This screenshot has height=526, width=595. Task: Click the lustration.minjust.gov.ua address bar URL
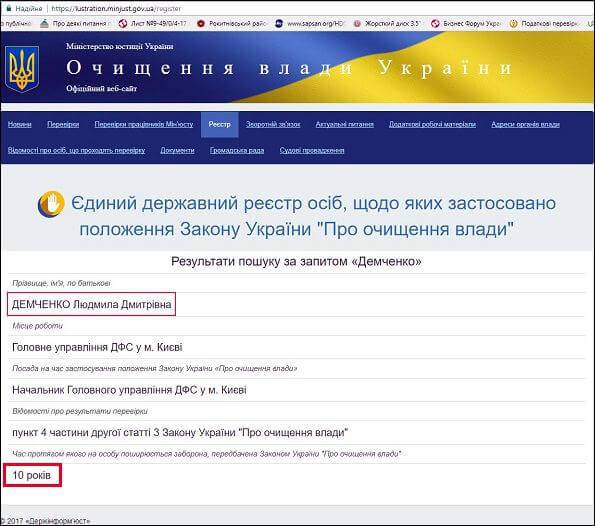[116, 8]
